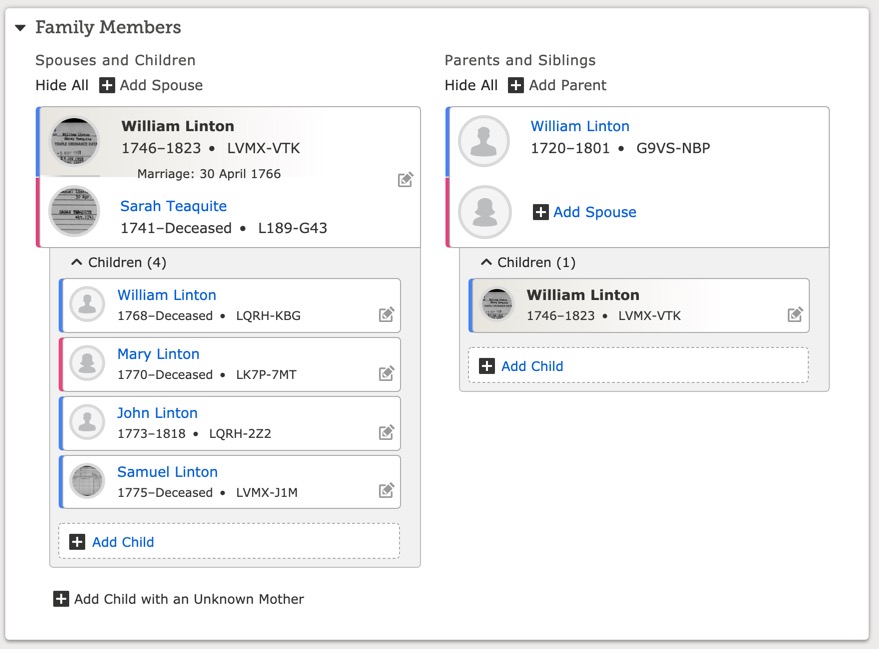
Task: Click father William Linton's placeholder avatar
Action: pos(484,141)
